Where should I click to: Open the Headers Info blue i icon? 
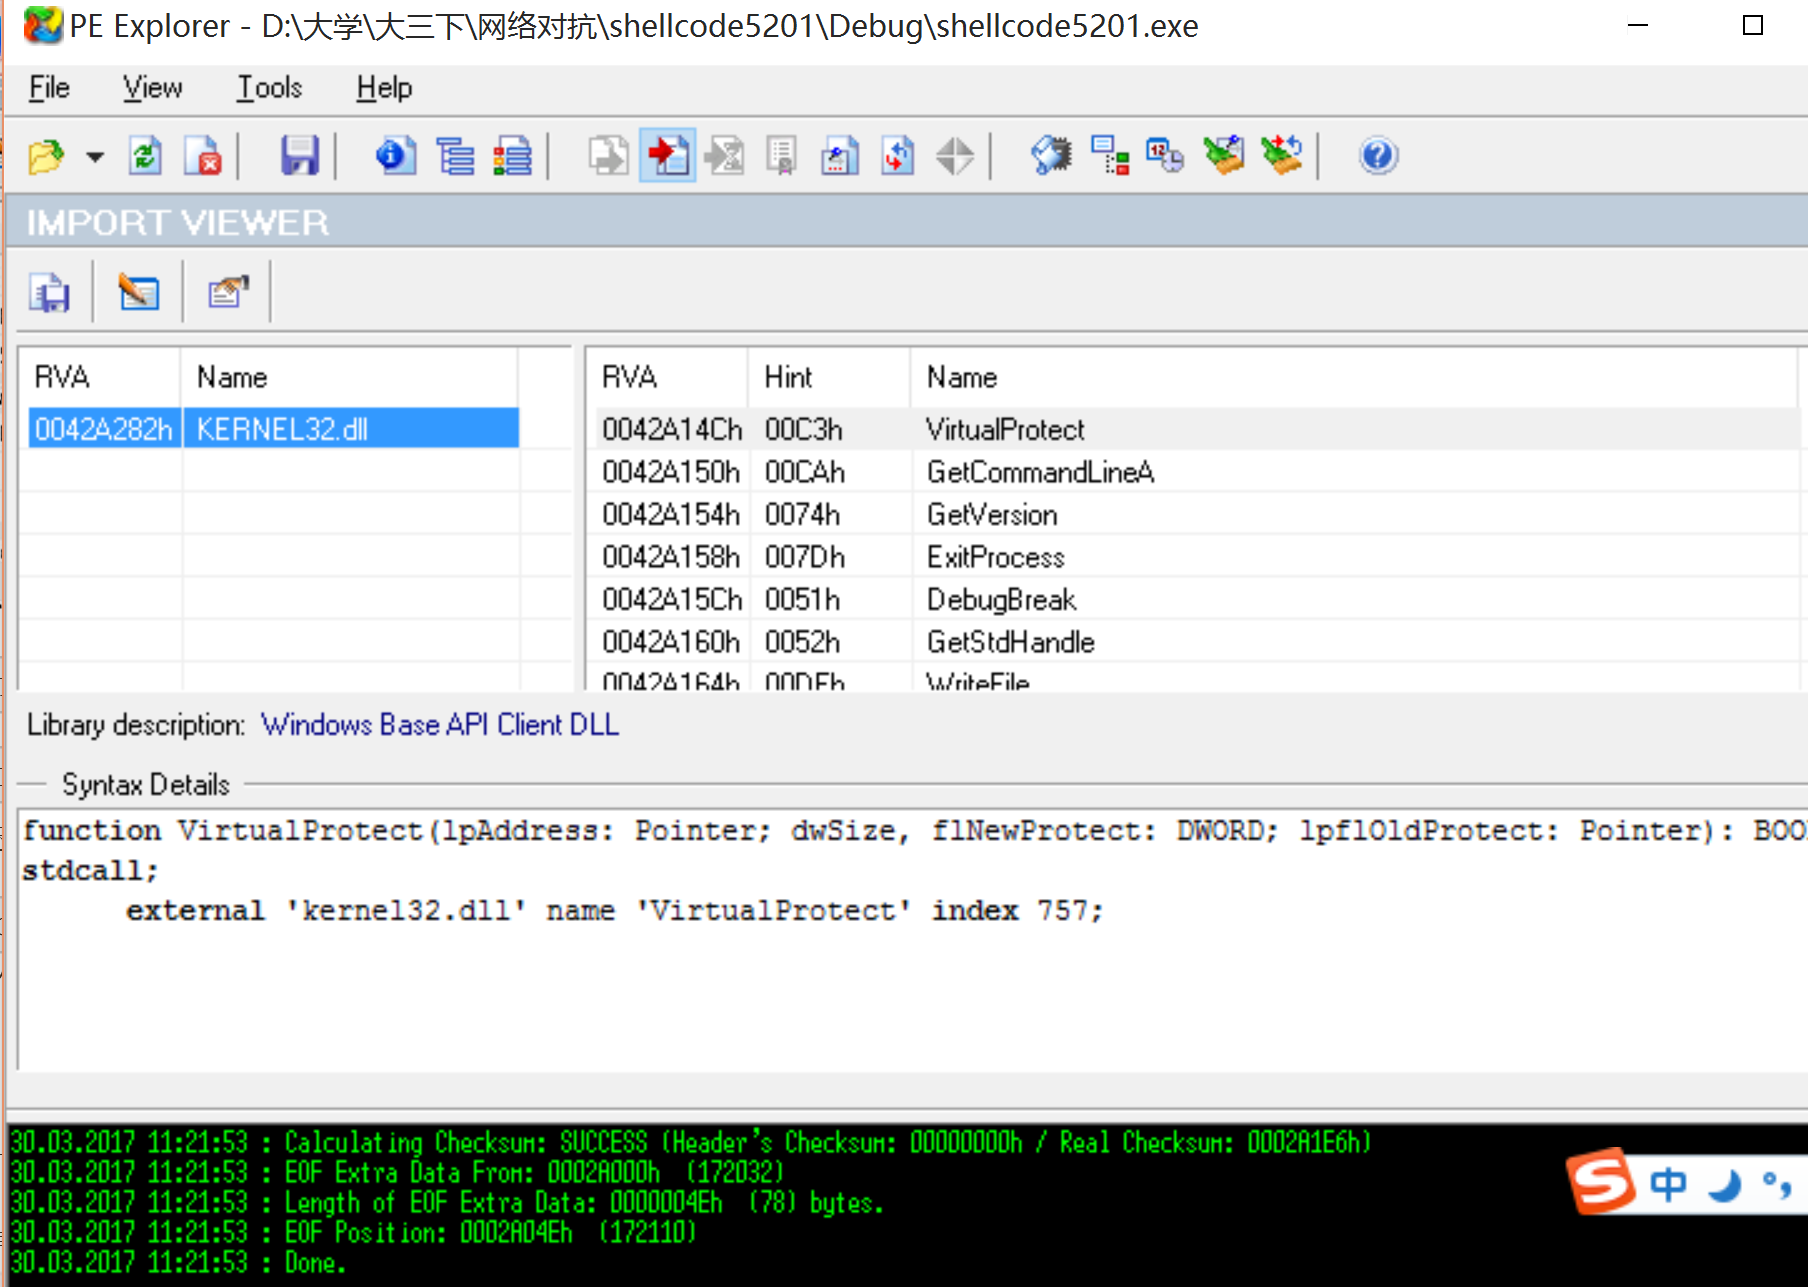click(x=396, y=156)
